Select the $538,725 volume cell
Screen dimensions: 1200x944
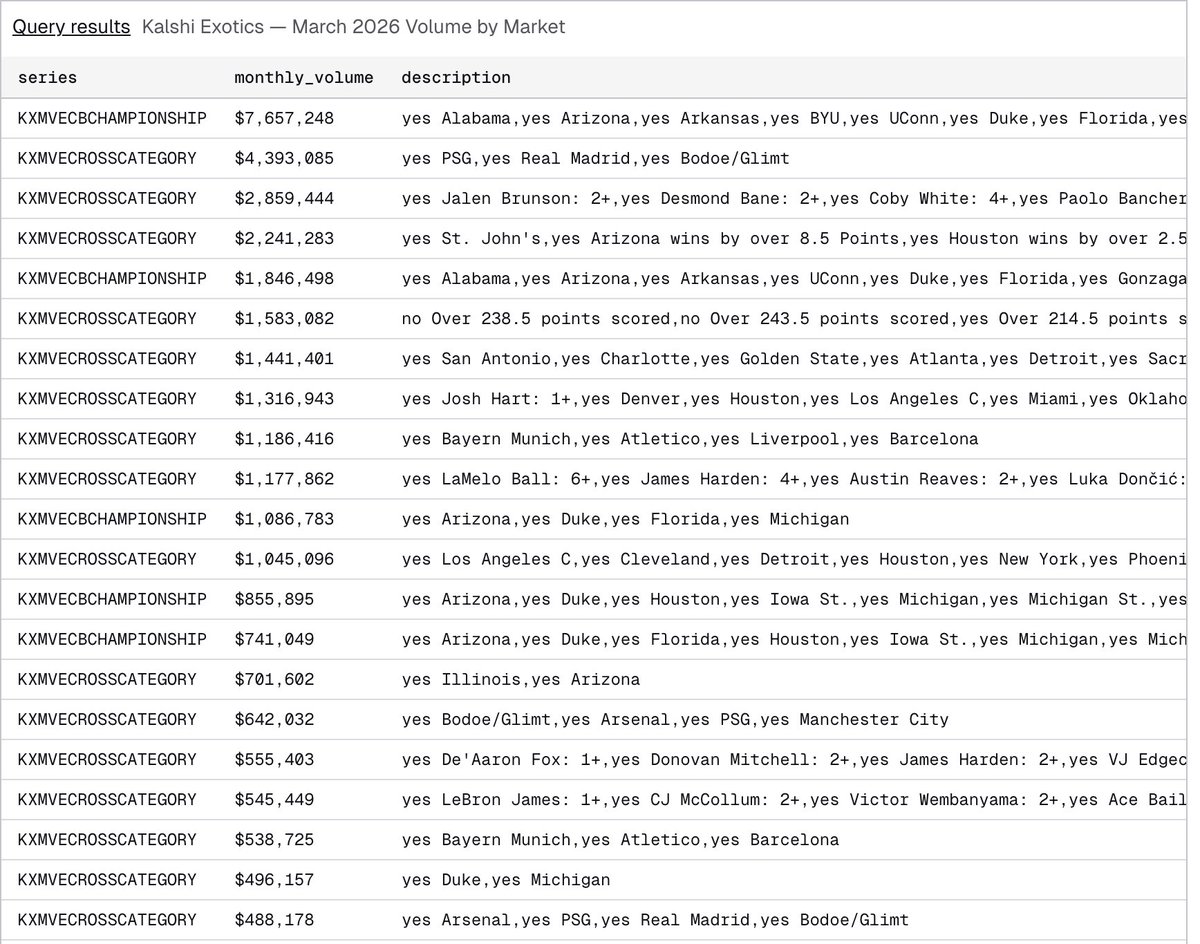(x=274, y=839)
